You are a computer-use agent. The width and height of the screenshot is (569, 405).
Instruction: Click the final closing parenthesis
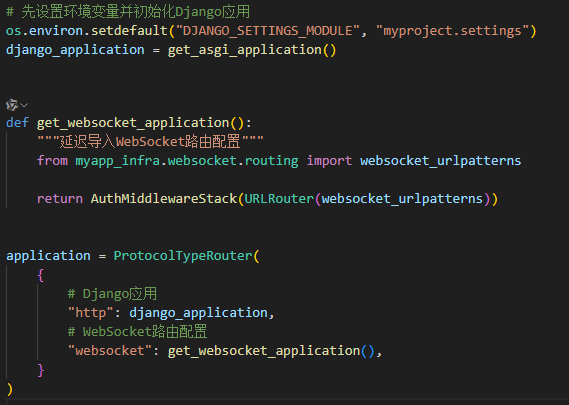coord(9,389)
